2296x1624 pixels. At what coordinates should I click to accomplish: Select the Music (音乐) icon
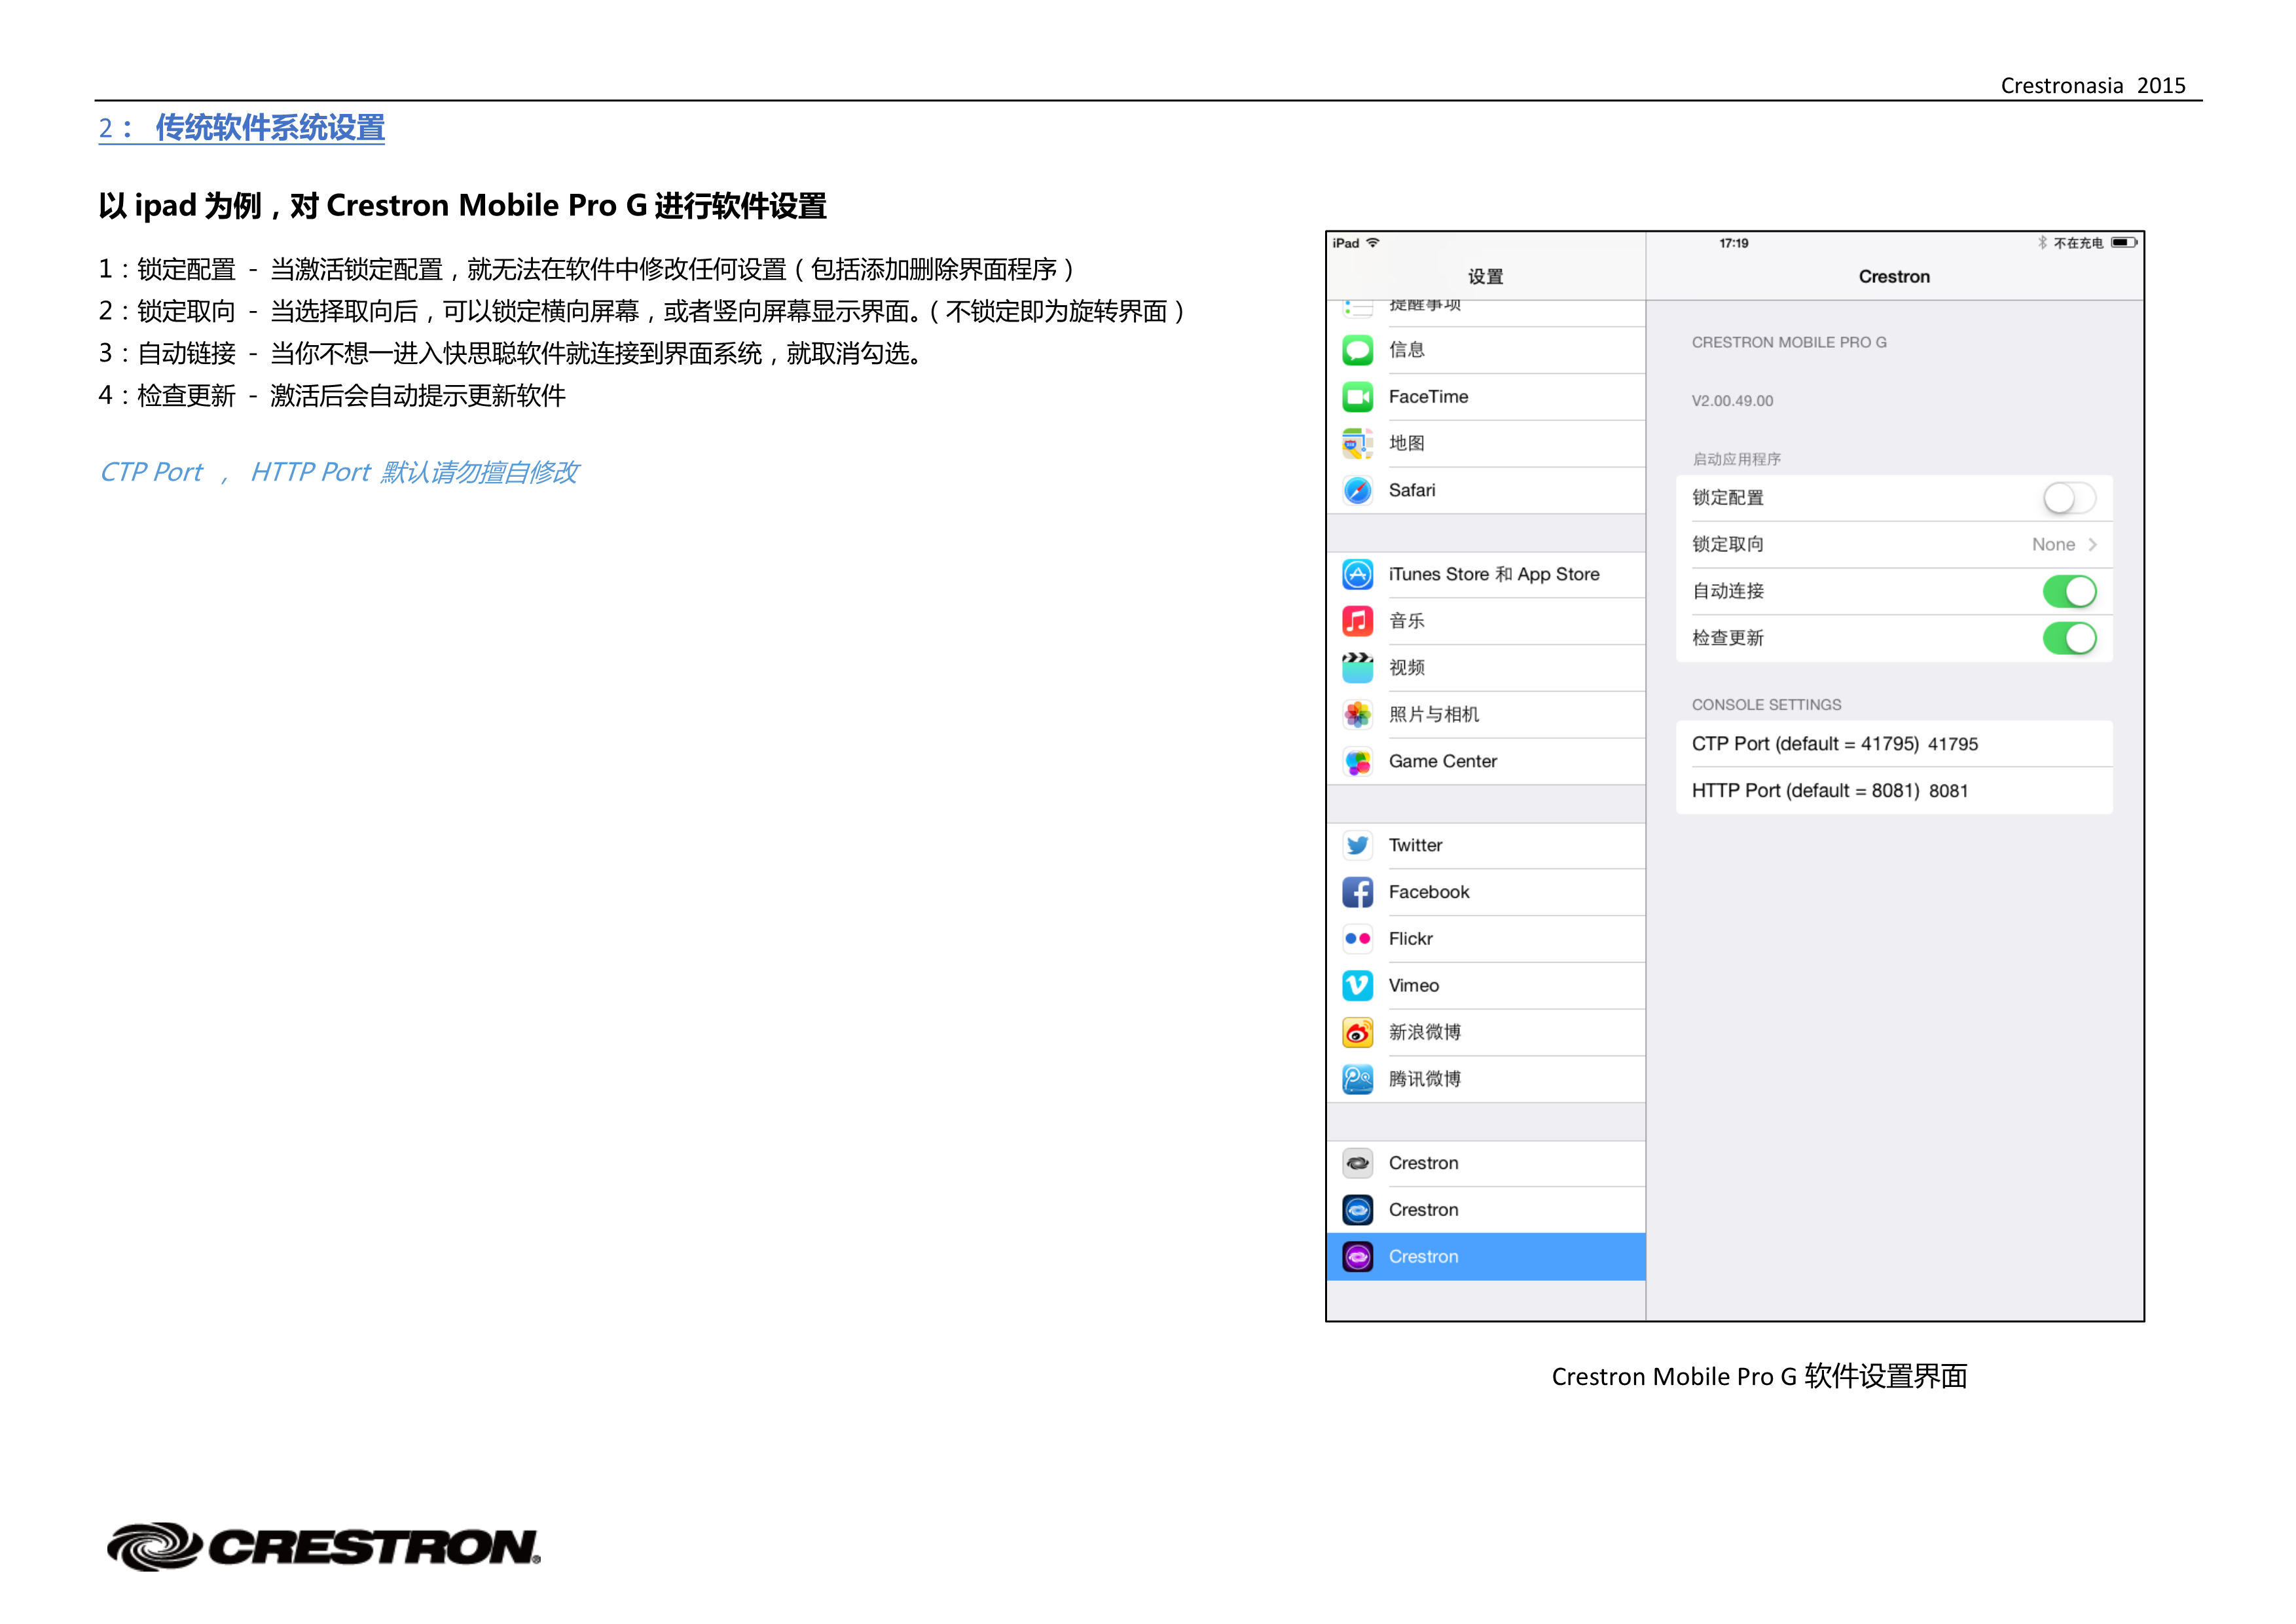(x=1357, y=621)
